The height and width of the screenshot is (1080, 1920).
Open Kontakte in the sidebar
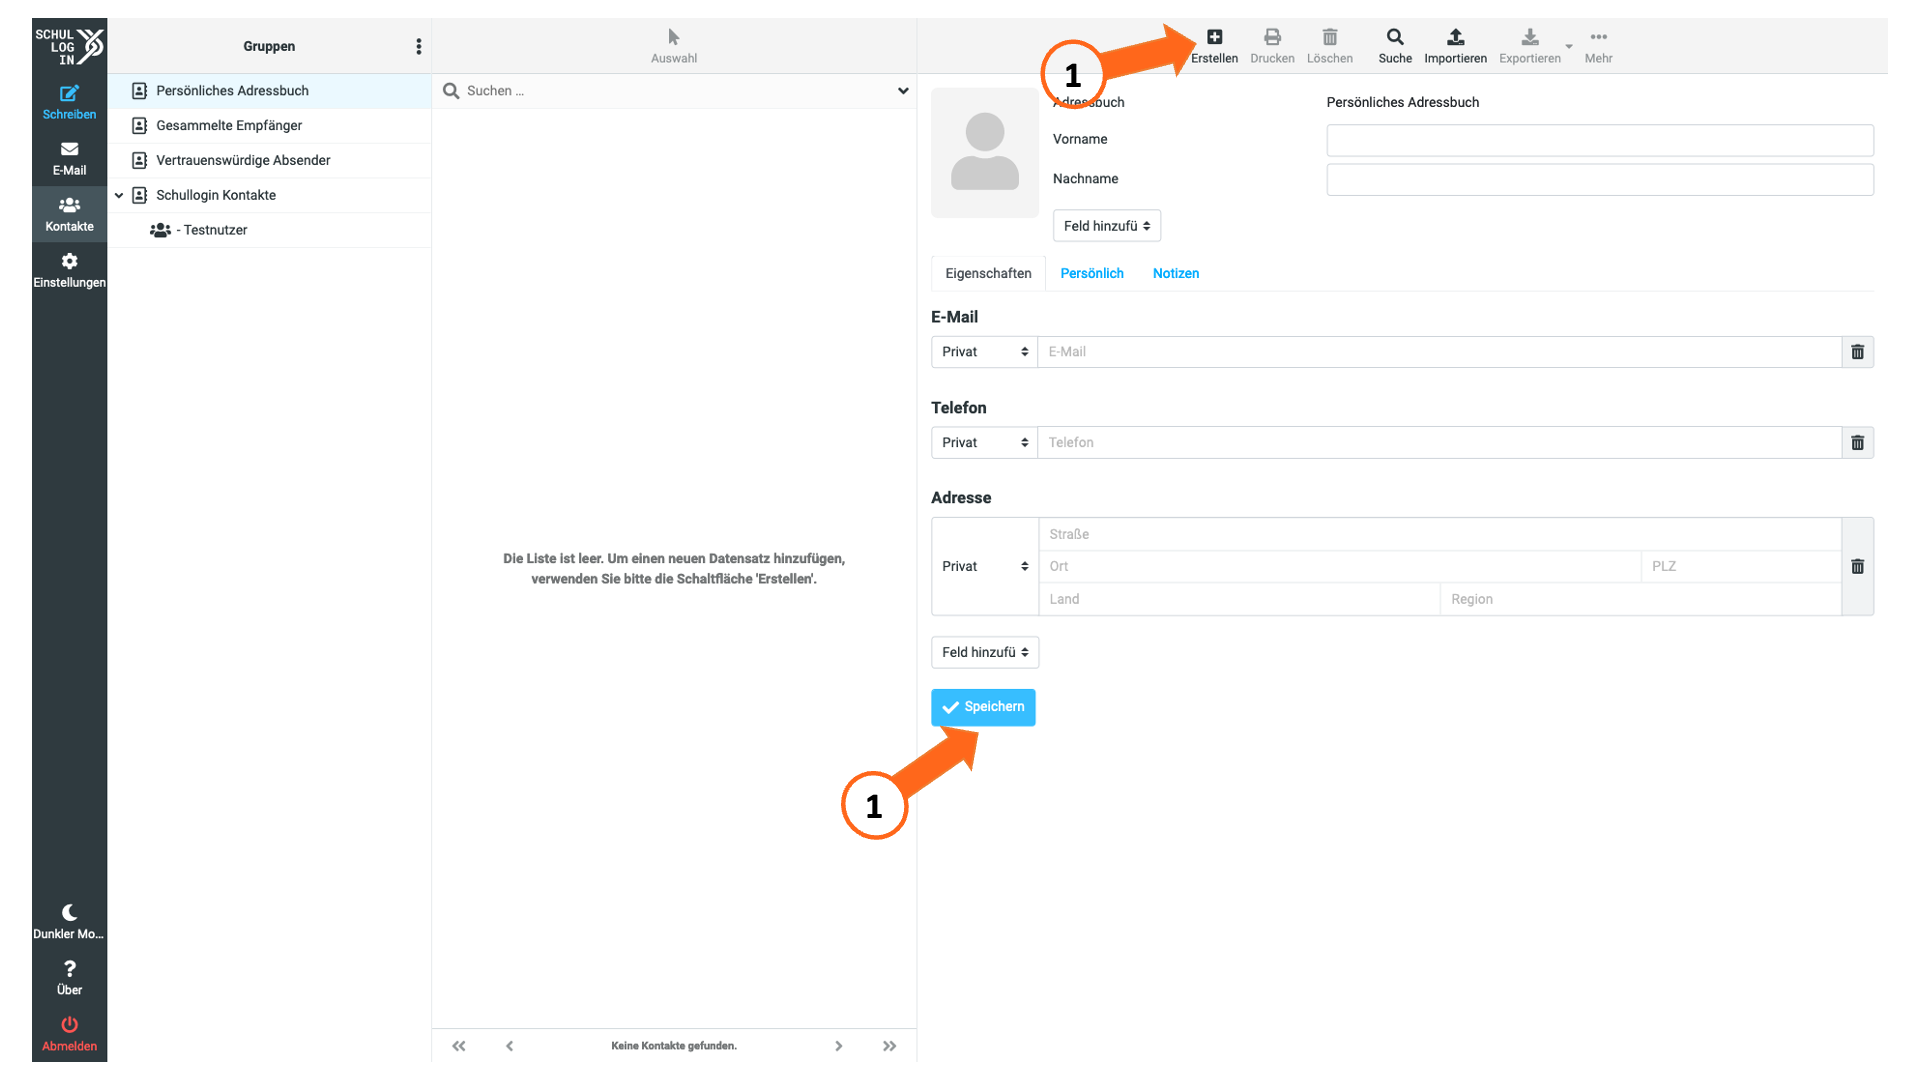pos(69,214)
